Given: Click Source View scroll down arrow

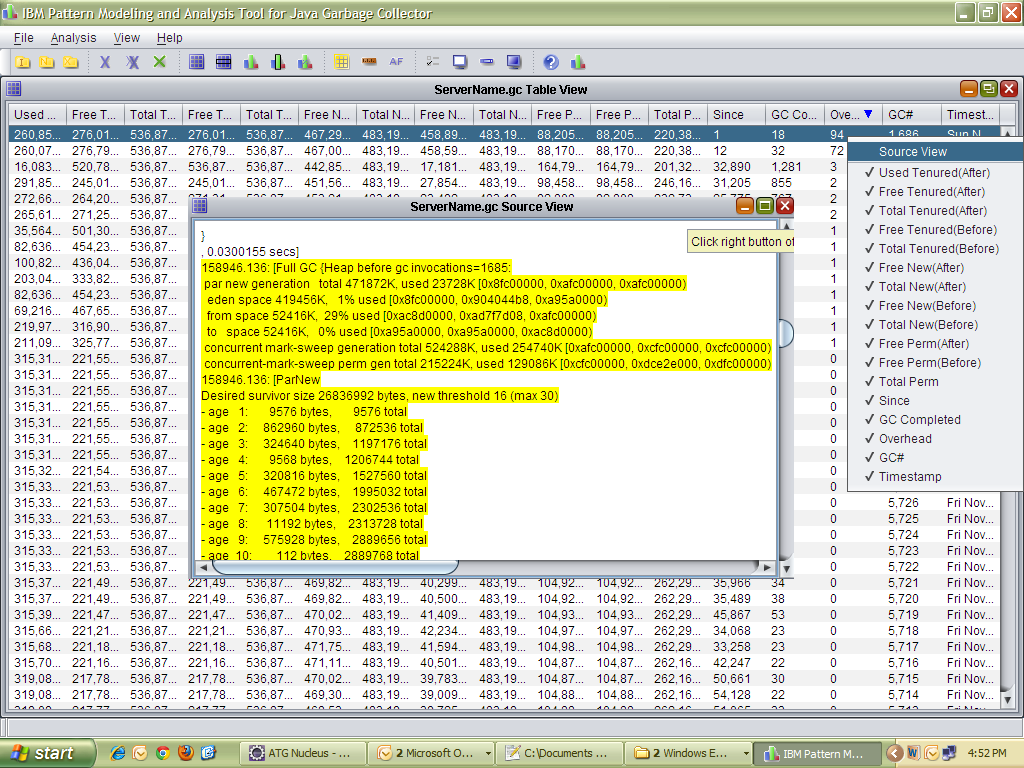Looking at the screenshot, I should coord(786,569).
